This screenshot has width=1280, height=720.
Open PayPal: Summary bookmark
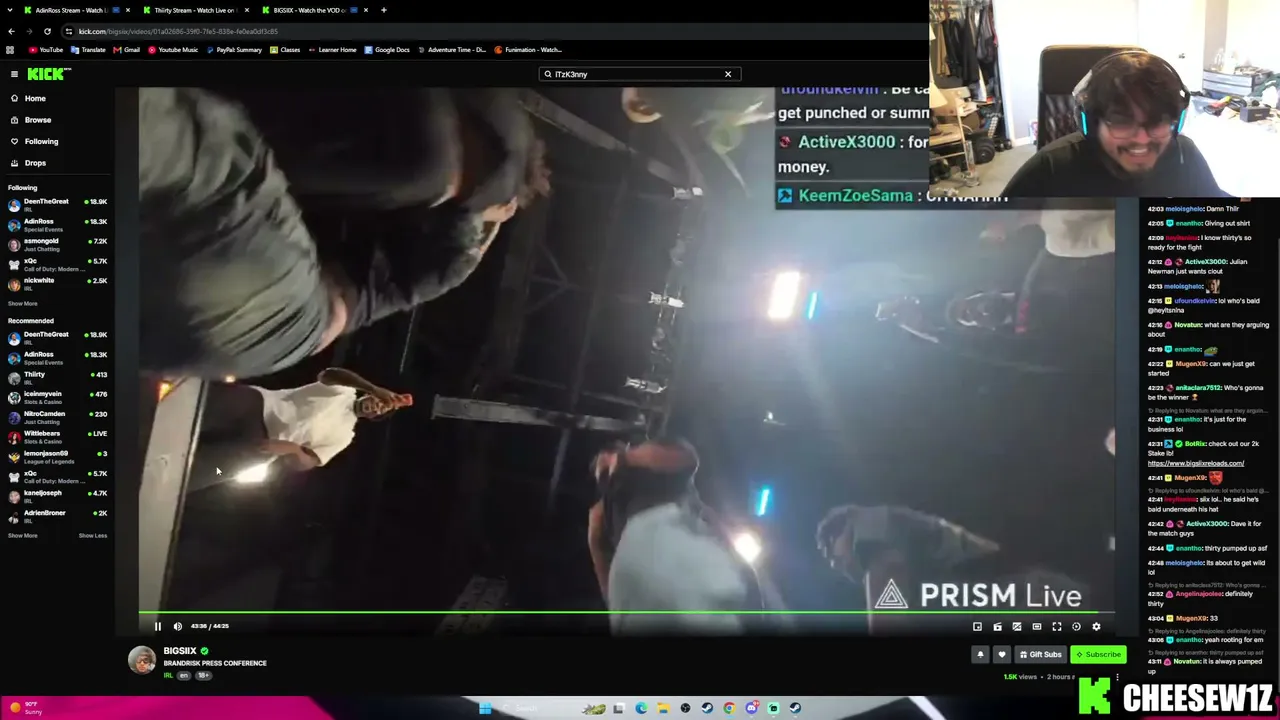point(233,50)
